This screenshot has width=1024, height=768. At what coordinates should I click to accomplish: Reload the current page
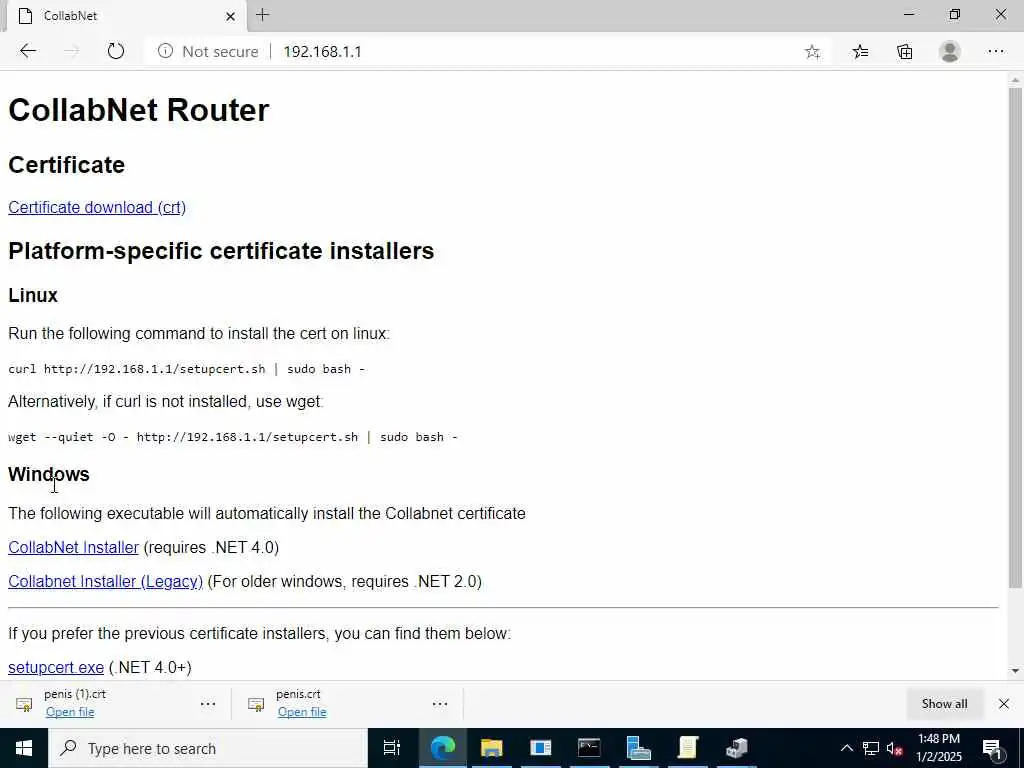tap(116, 51)
